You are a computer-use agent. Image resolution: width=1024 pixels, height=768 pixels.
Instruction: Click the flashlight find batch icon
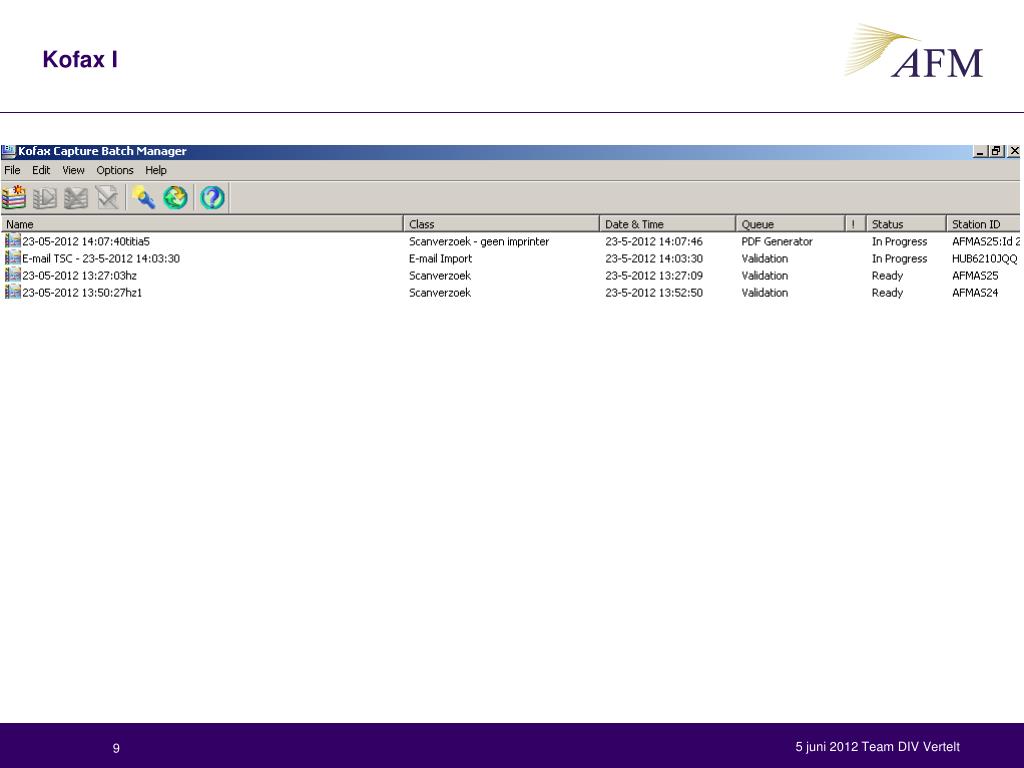tap(144, 197)
